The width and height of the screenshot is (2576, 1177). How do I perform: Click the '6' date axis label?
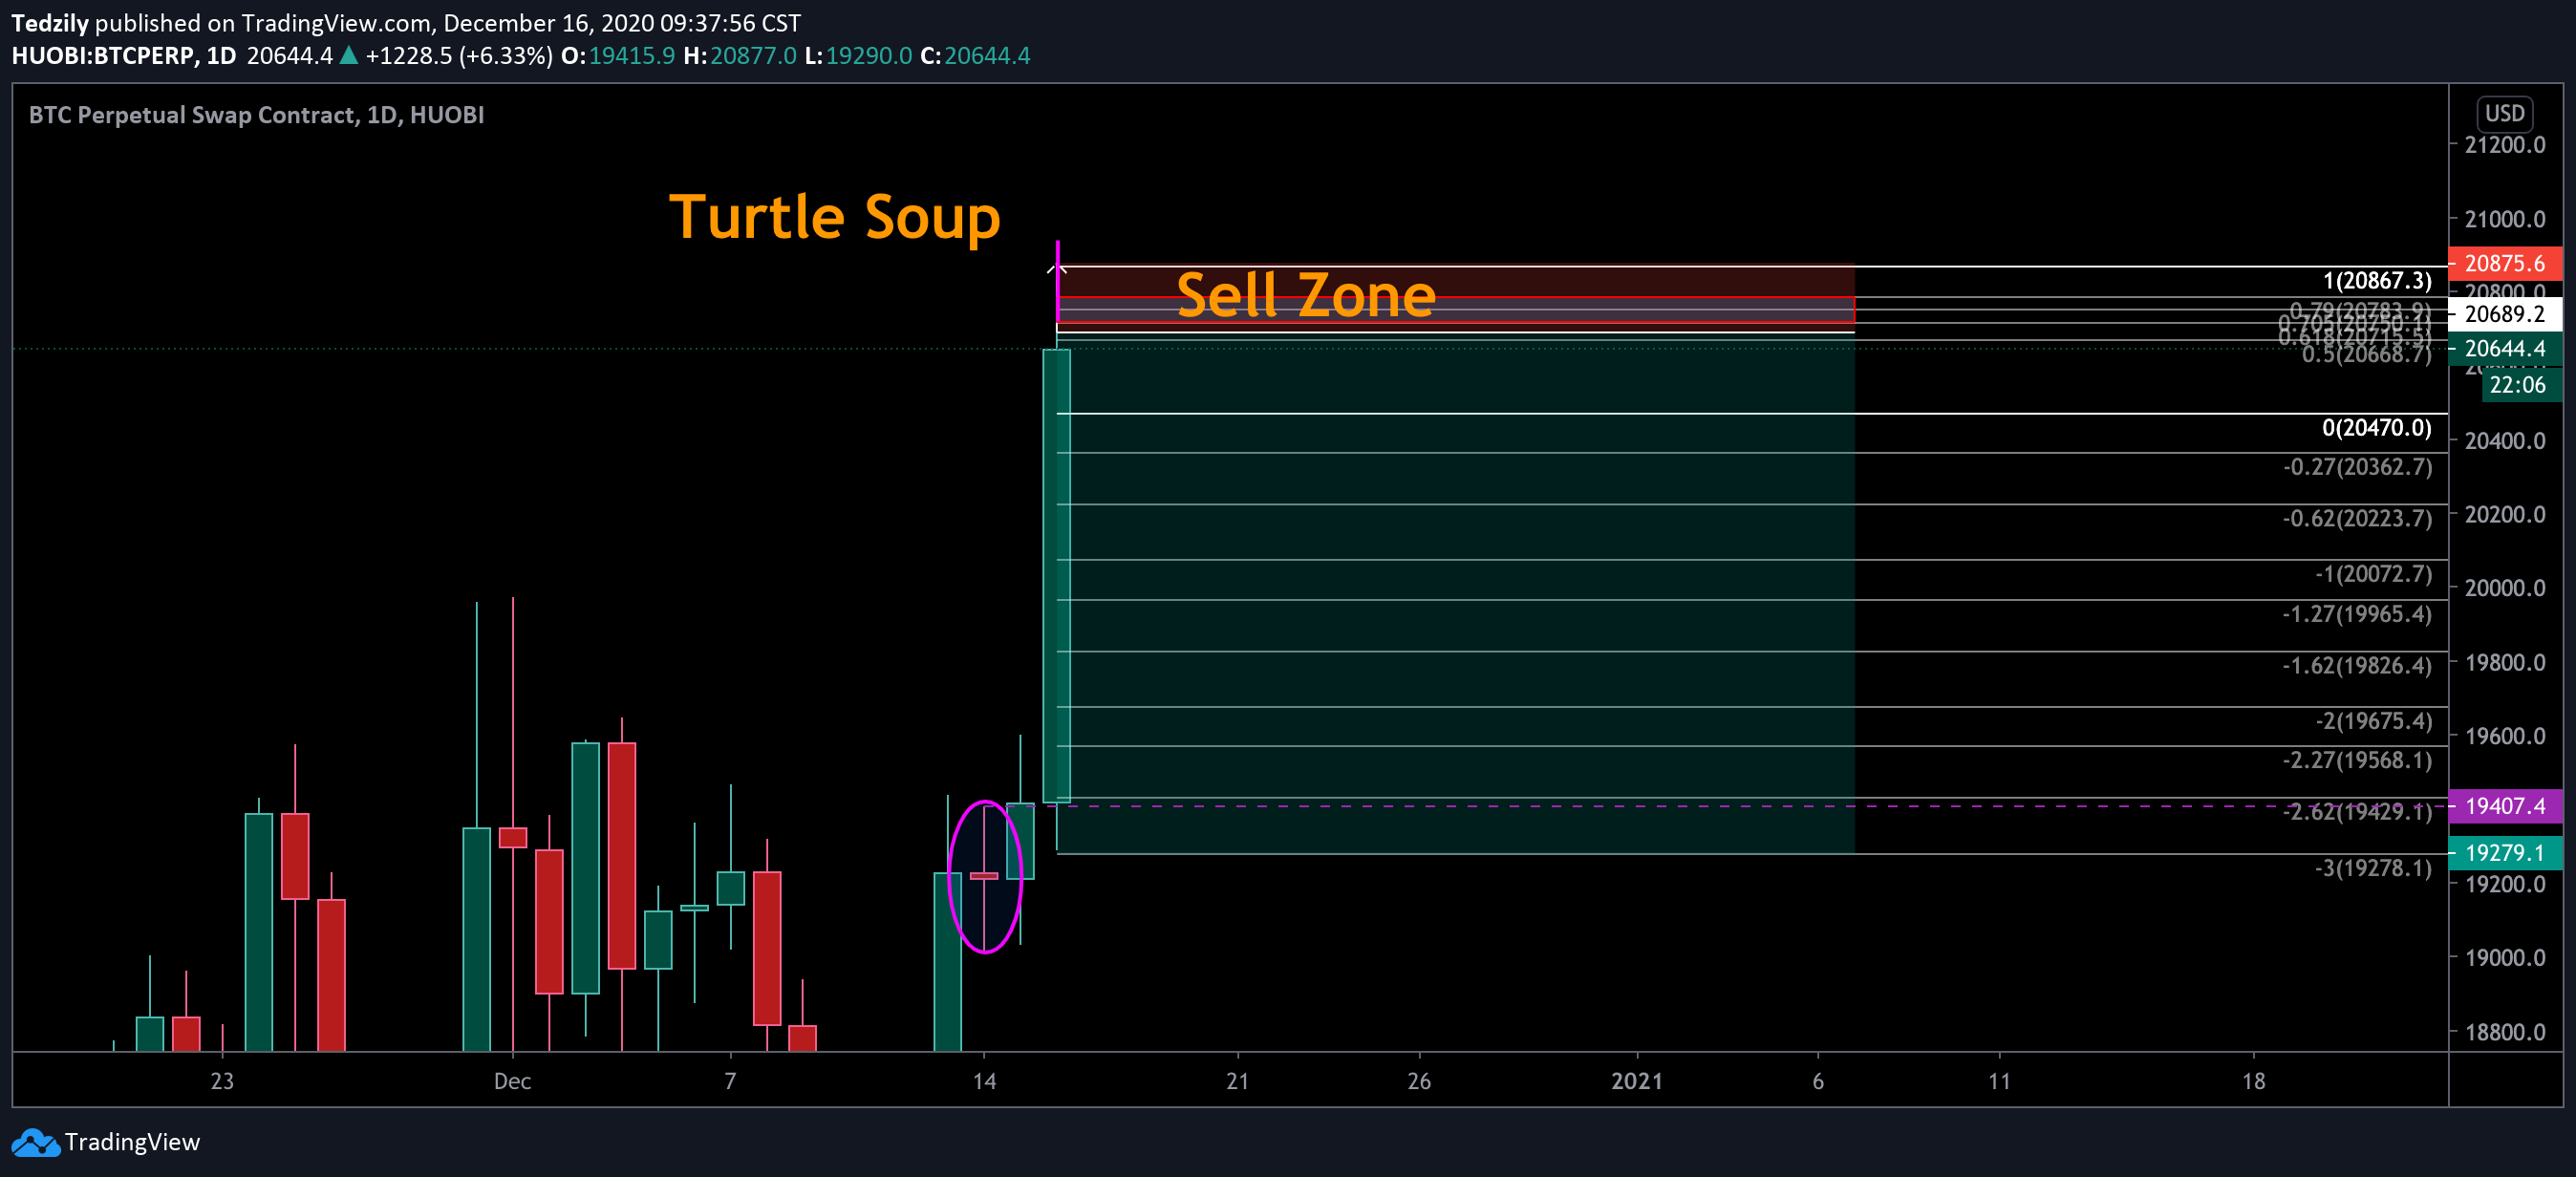1818,1081
